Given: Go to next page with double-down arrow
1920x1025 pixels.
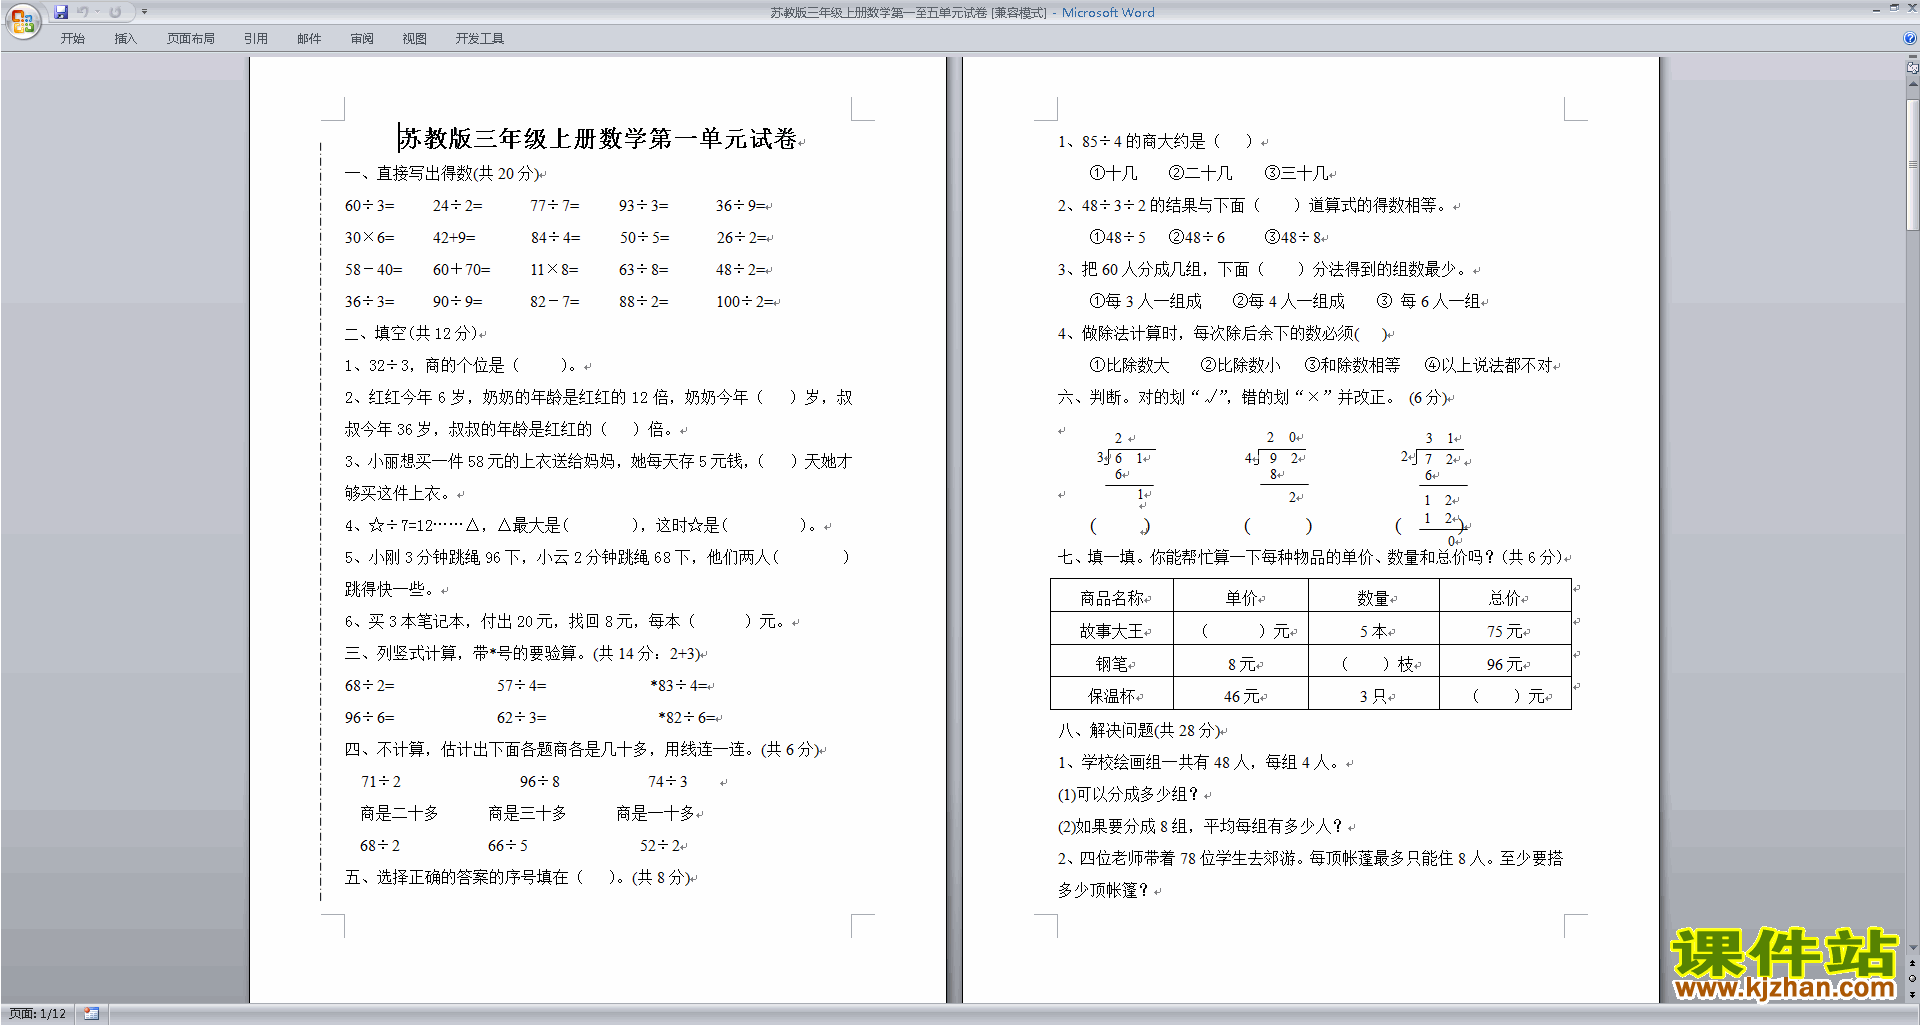Looking at the screenshot, I should 1912,994.
